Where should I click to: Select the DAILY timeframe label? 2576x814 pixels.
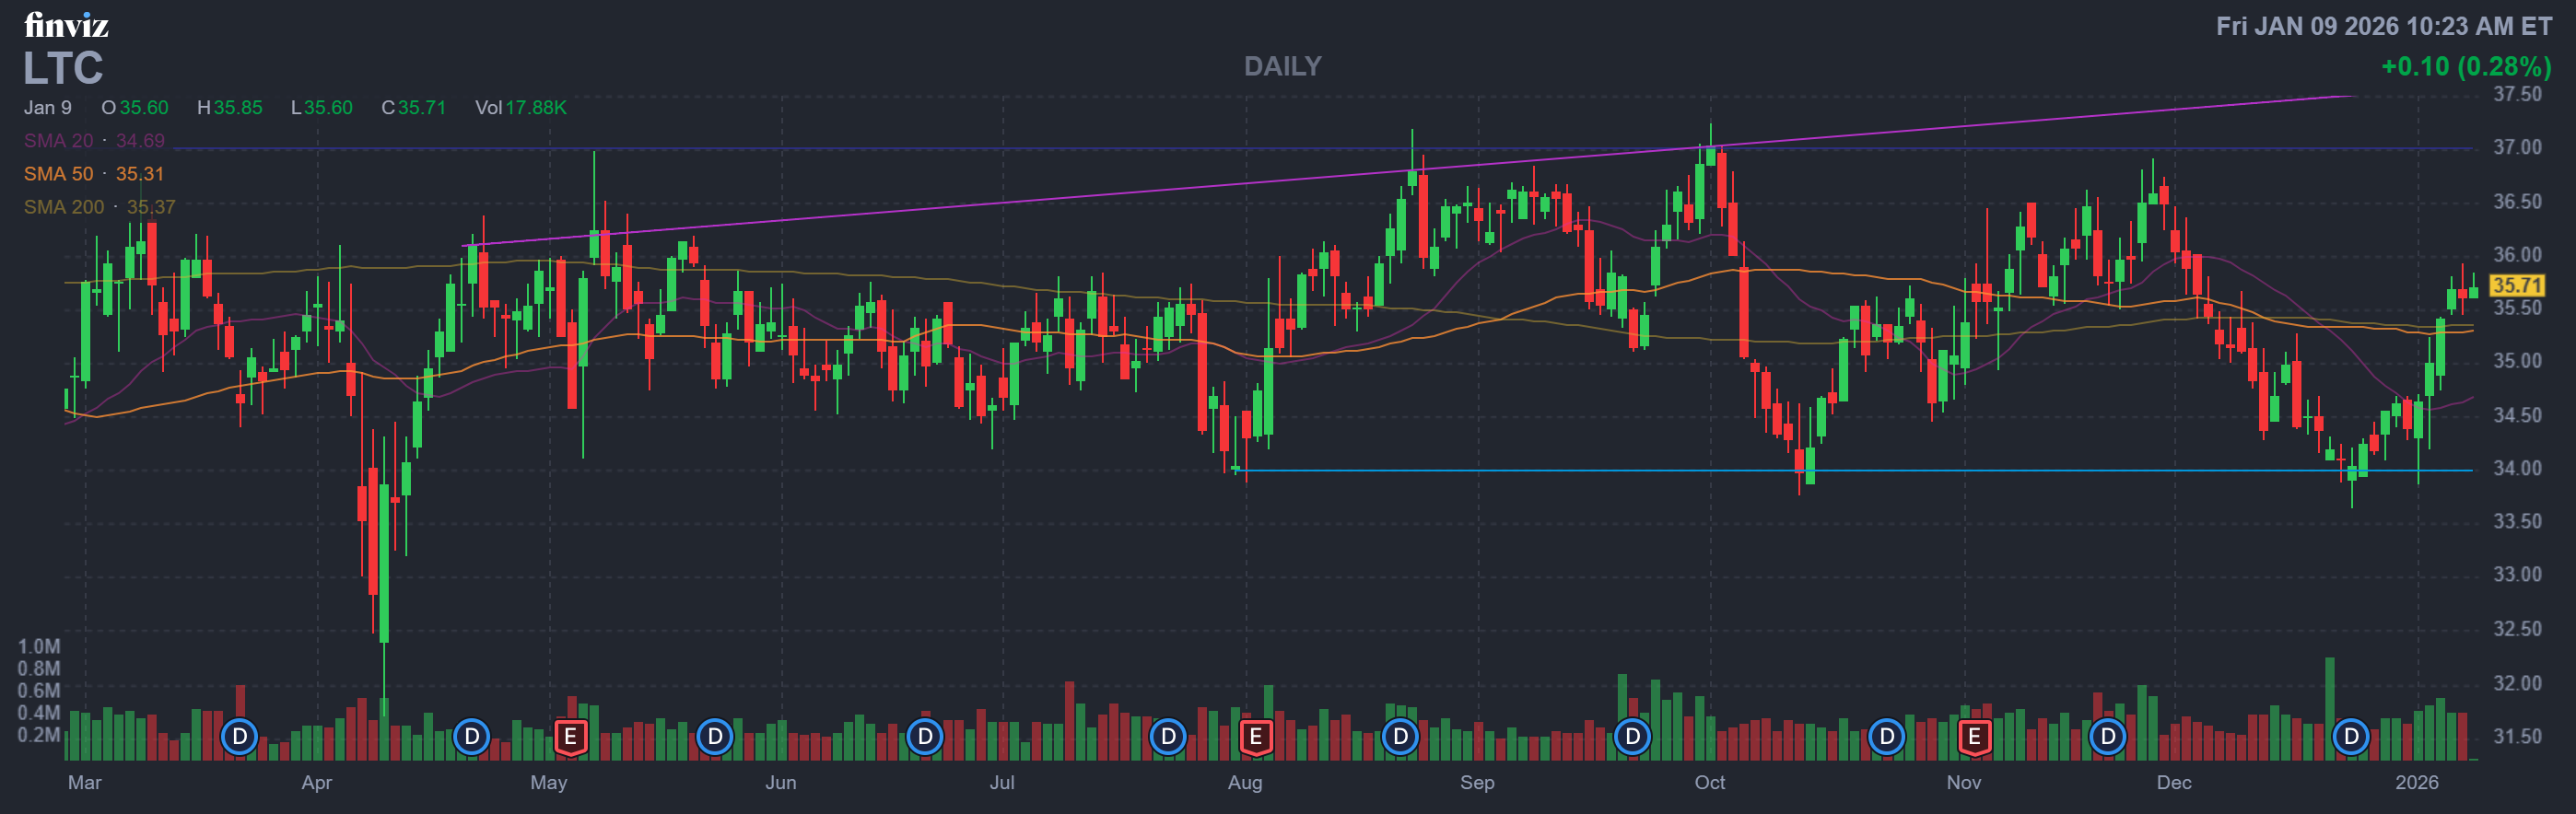[x=1282, y=66]
